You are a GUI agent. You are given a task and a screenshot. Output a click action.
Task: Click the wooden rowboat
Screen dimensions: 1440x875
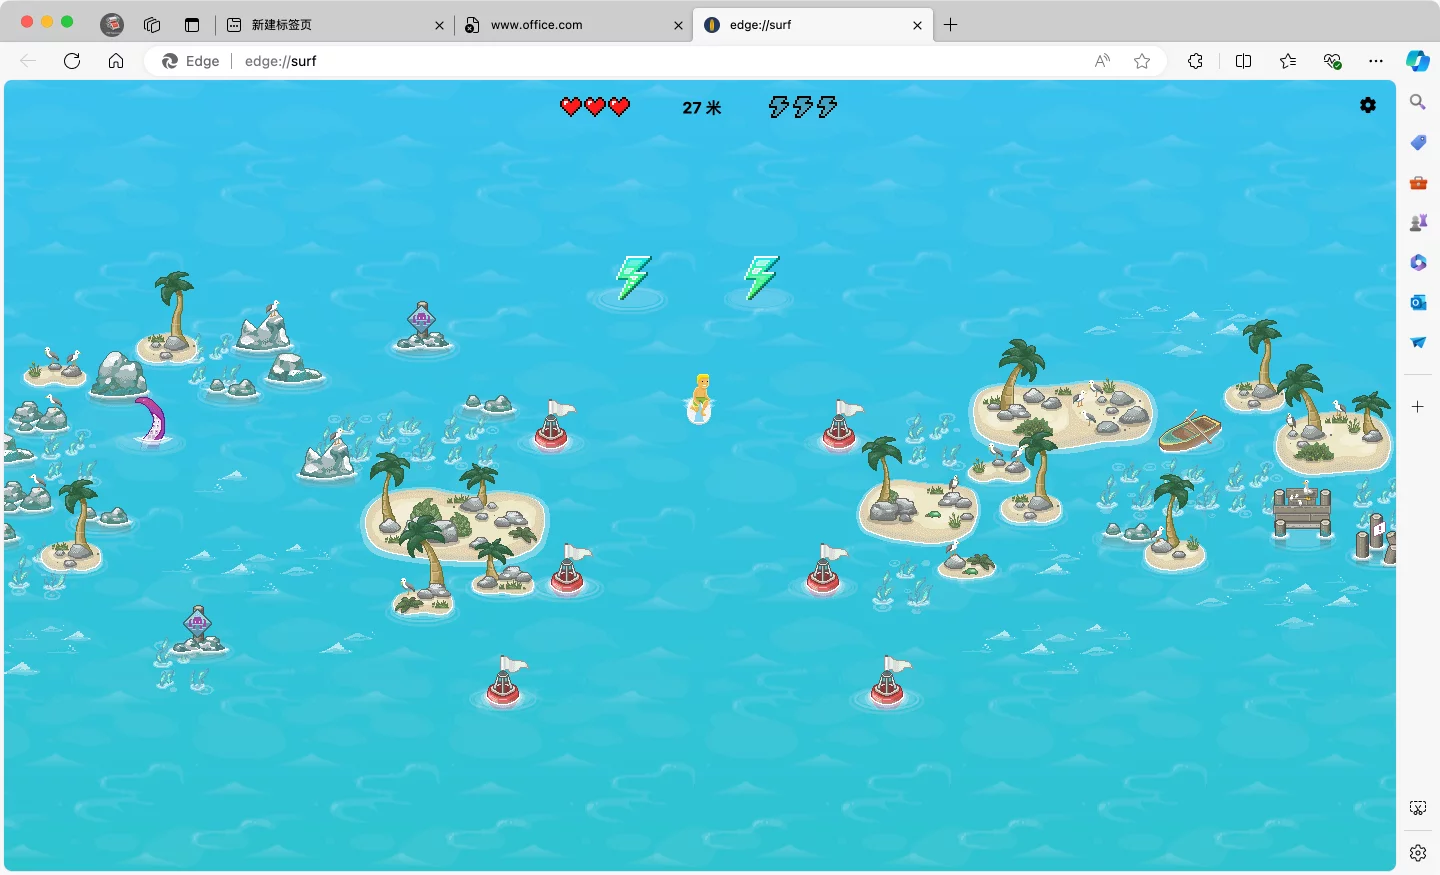click(x=1190, y=431)
